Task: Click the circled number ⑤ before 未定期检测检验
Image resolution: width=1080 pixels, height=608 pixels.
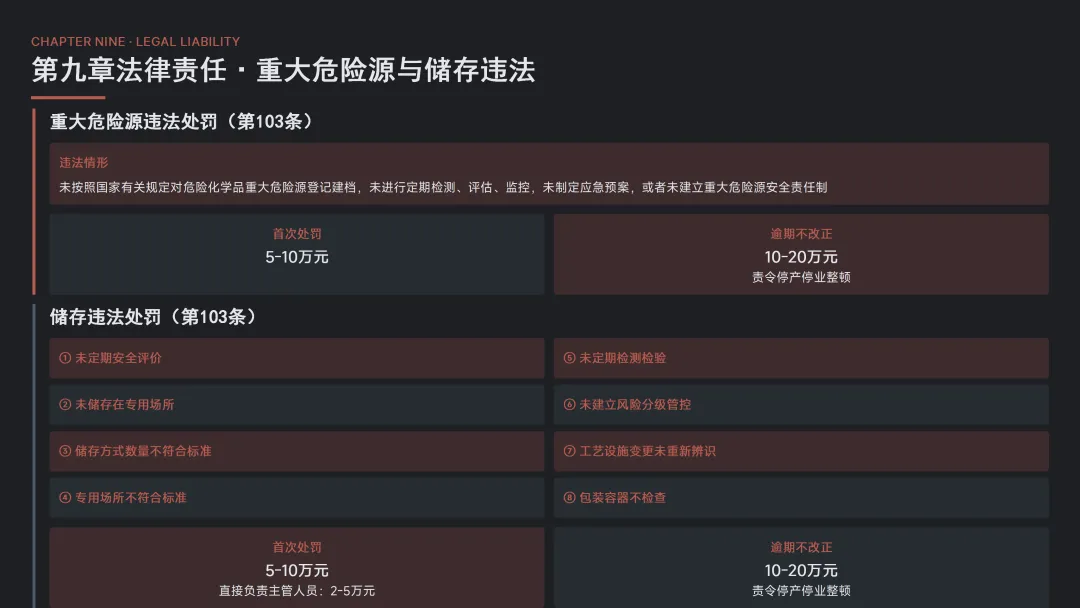Action: pyautogui.click(x=569, y=358)
